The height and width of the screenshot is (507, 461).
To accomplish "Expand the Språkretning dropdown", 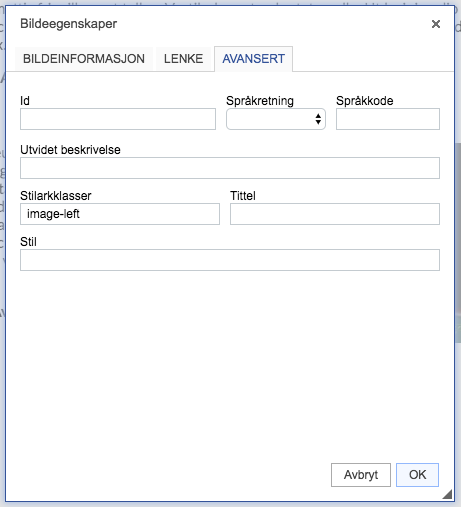I will coord(276,119).
